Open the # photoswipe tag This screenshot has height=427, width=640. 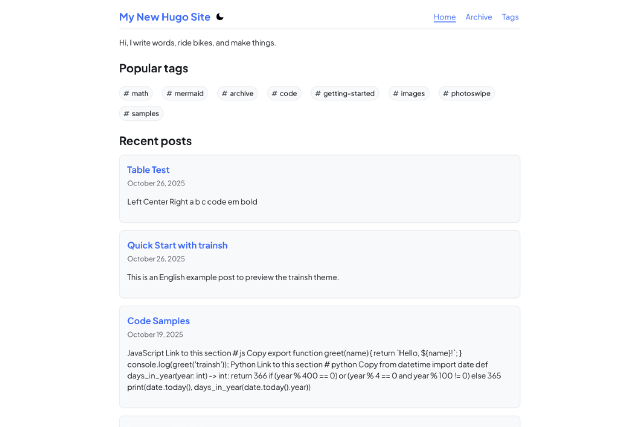pos(466,93)
